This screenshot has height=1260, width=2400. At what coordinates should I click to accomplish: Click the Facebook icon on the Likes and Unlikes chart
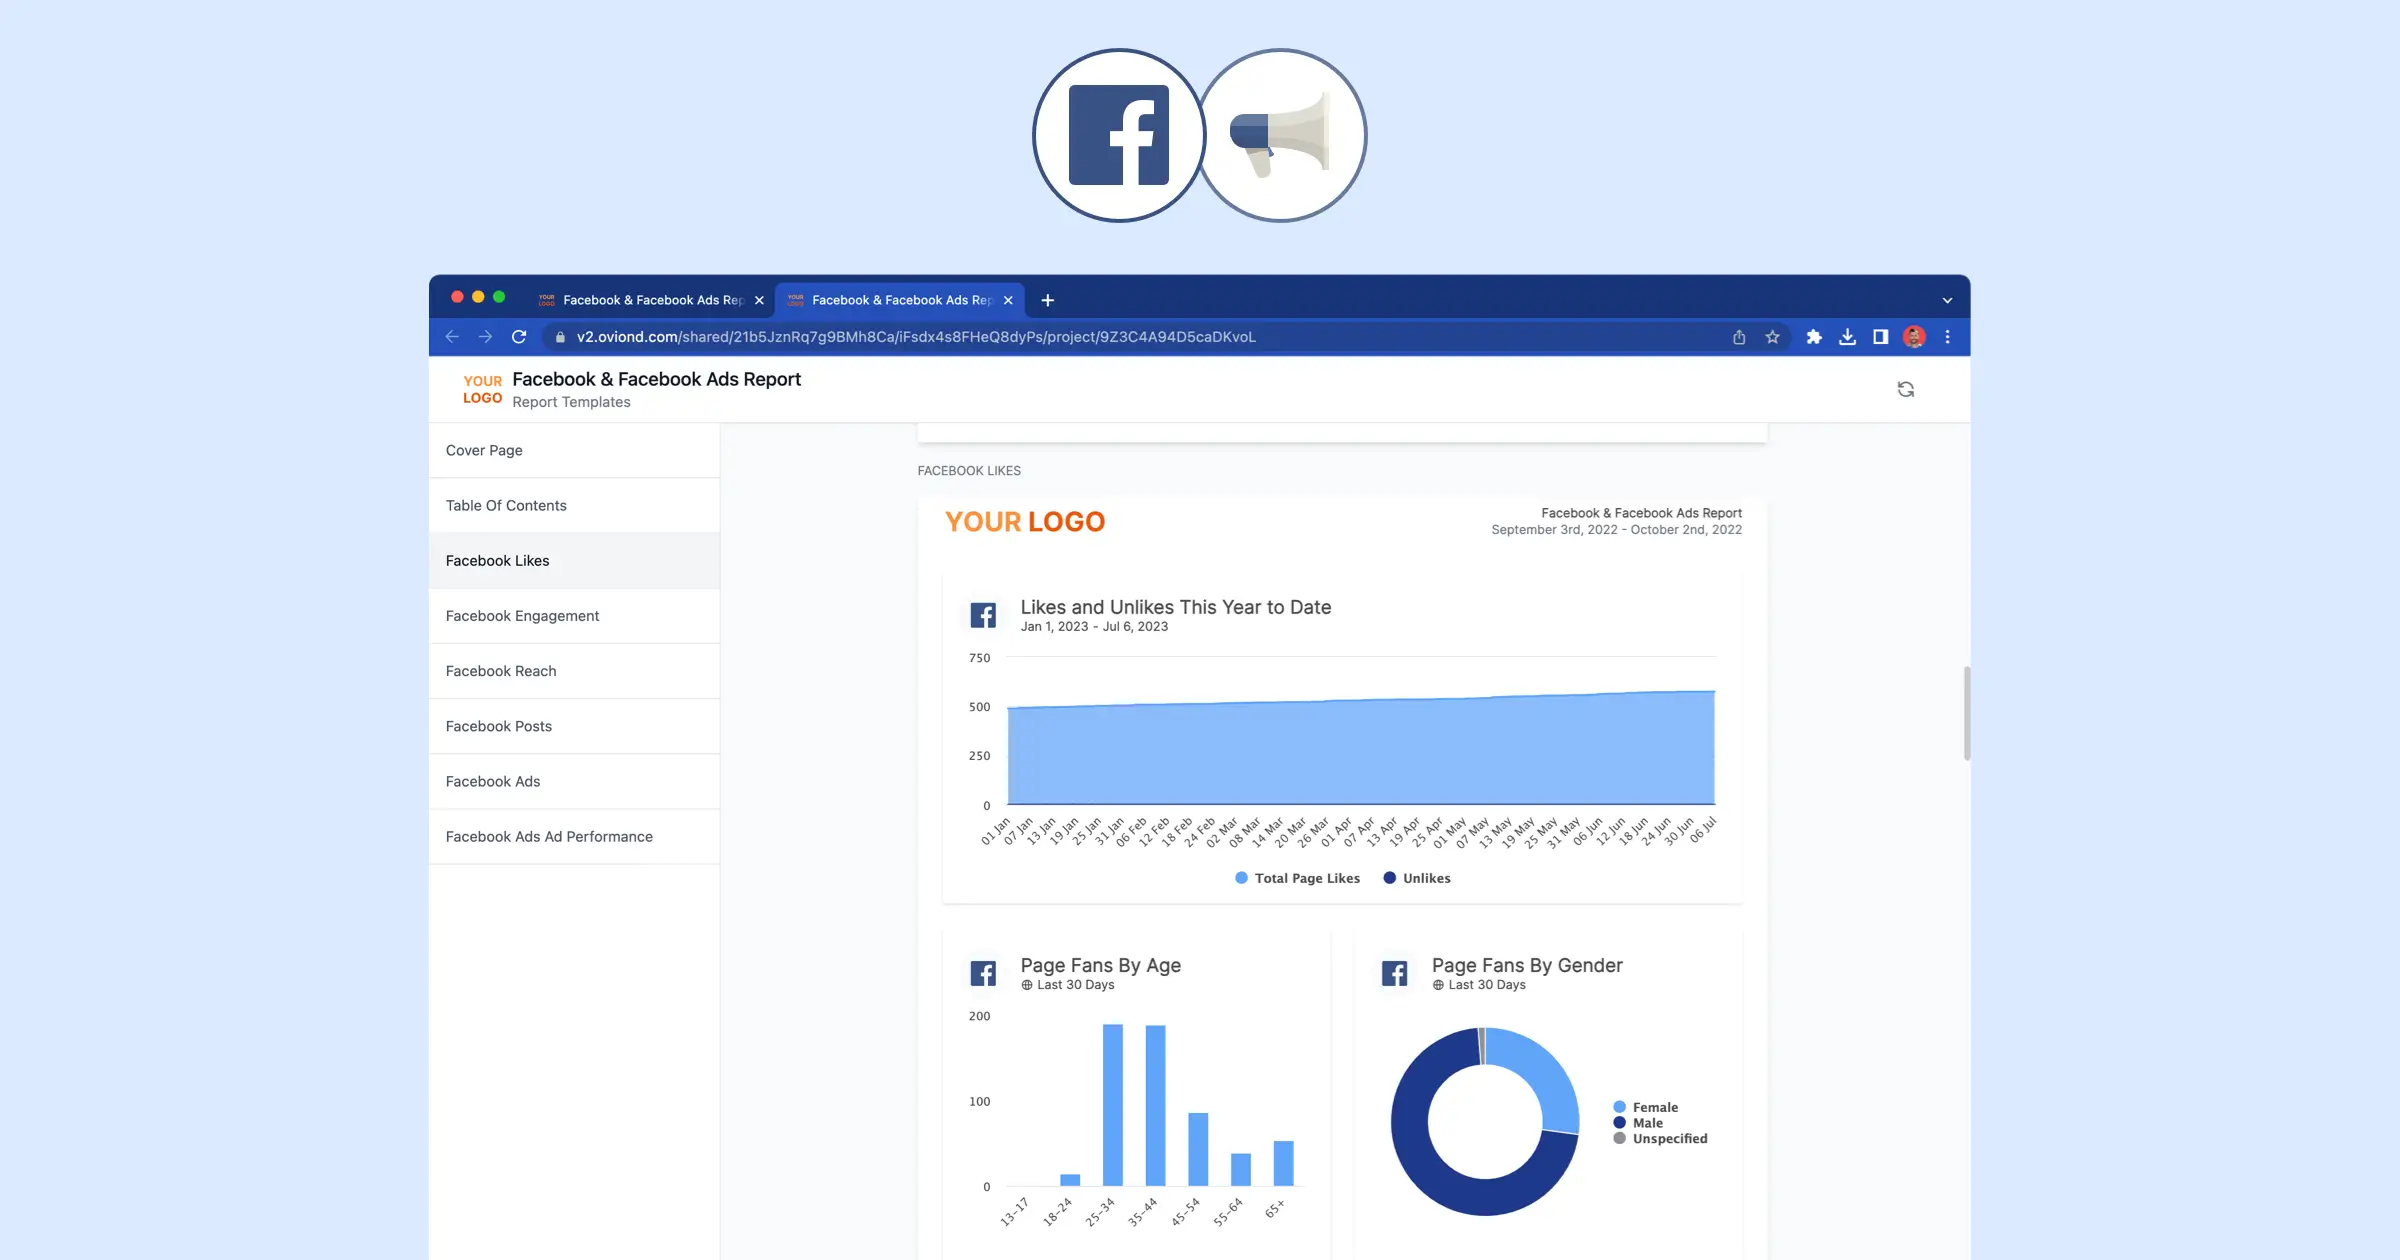pyautogui.click(x=983, y=615)
